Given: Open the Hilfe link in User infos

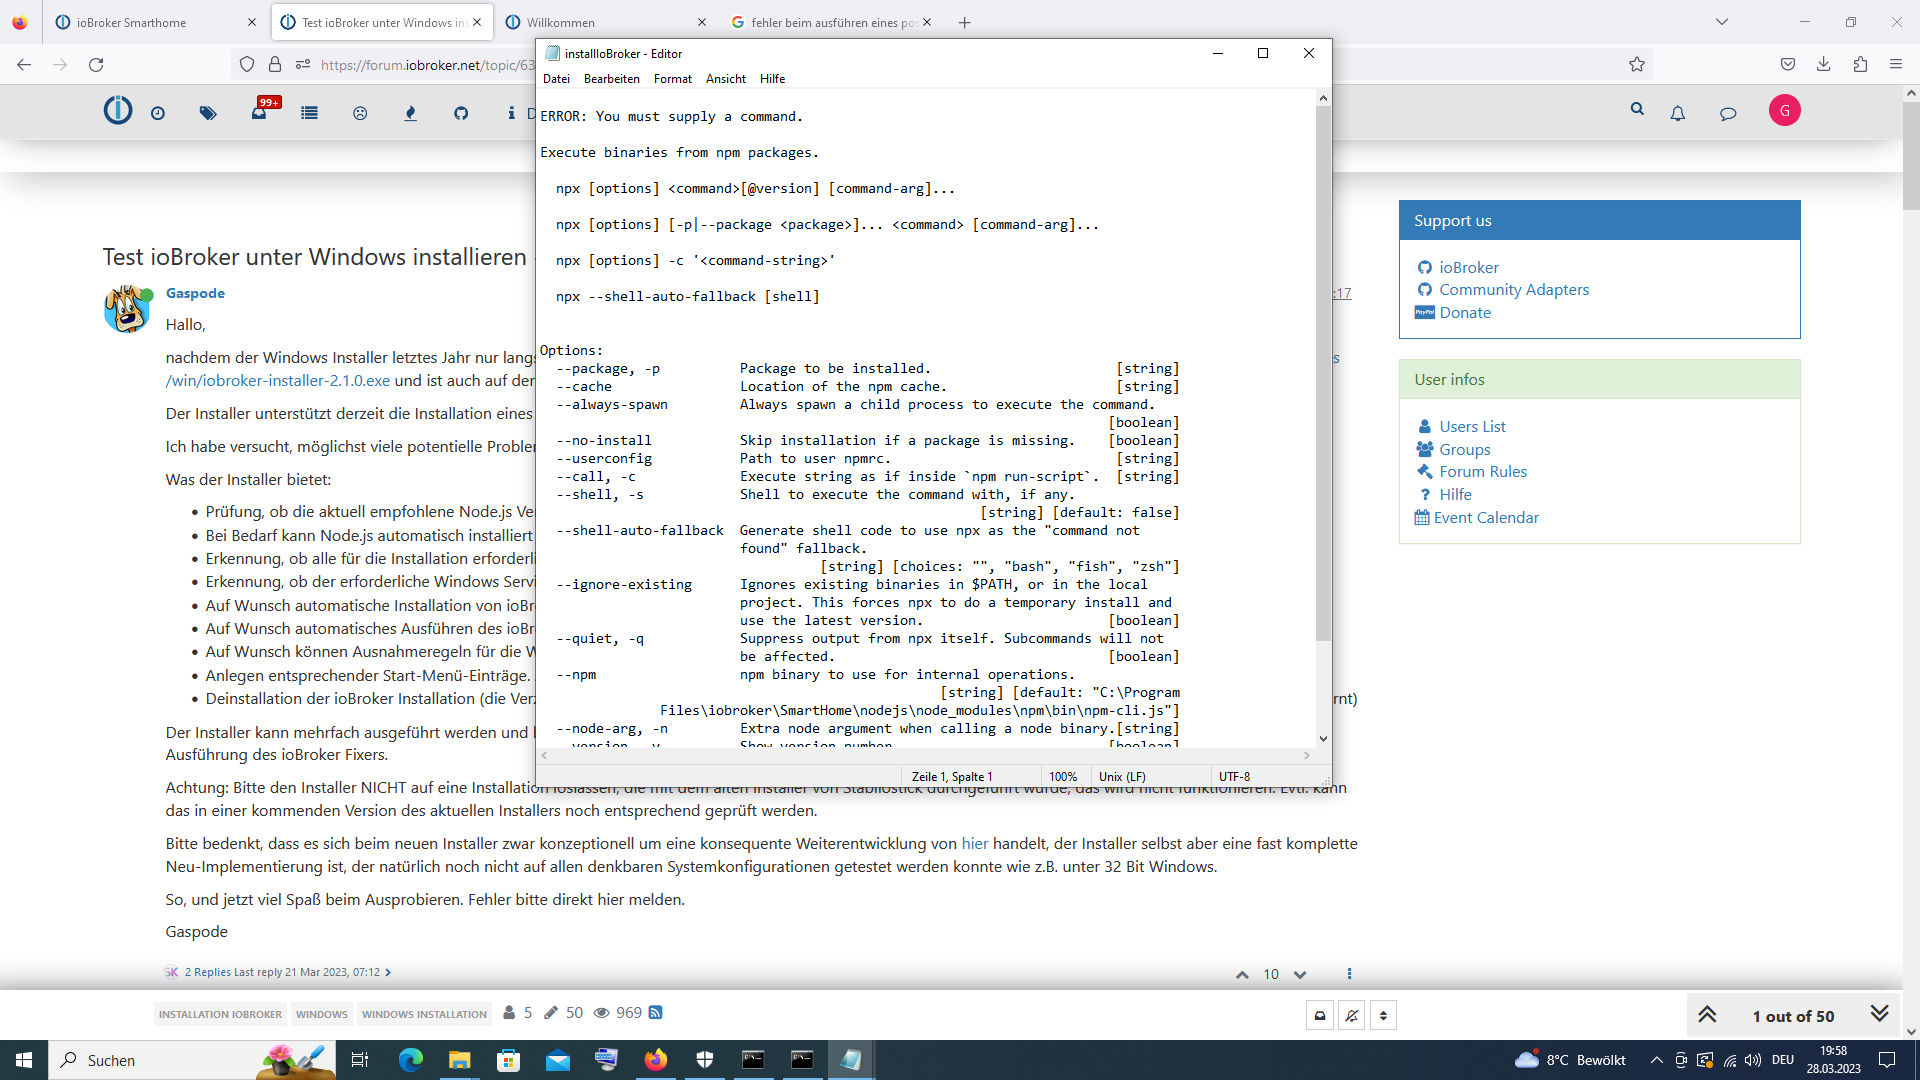Looking at the screenshot, I should 1455,495.
